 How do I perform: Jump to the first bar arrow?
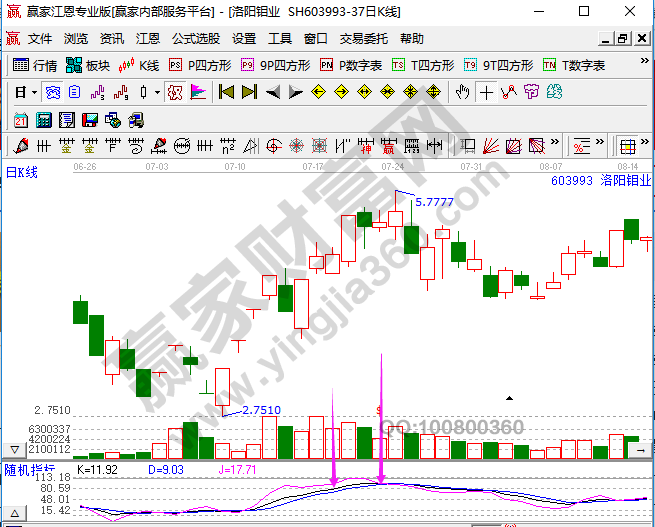(x=225, y=93)
